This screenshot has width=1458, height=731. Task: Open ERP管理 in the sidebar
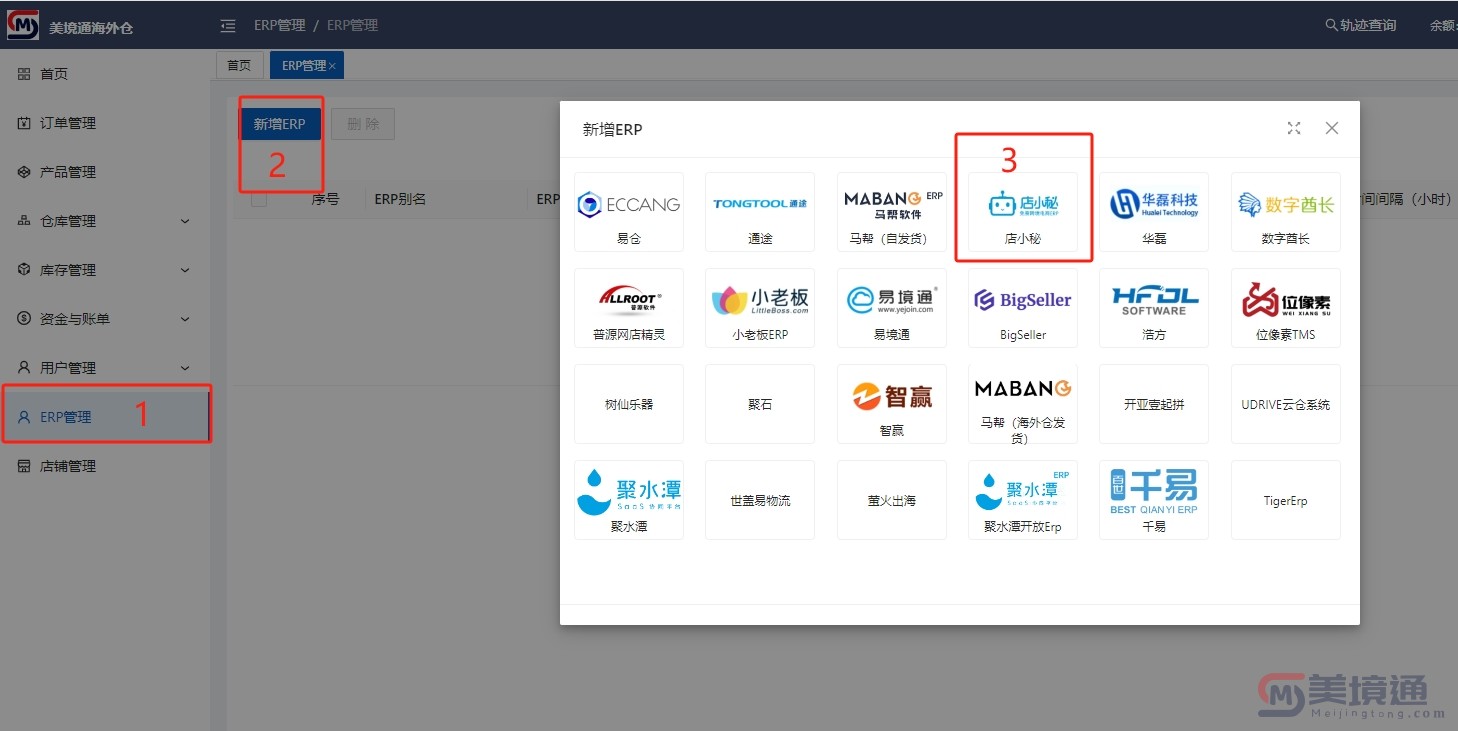point(105,417)
